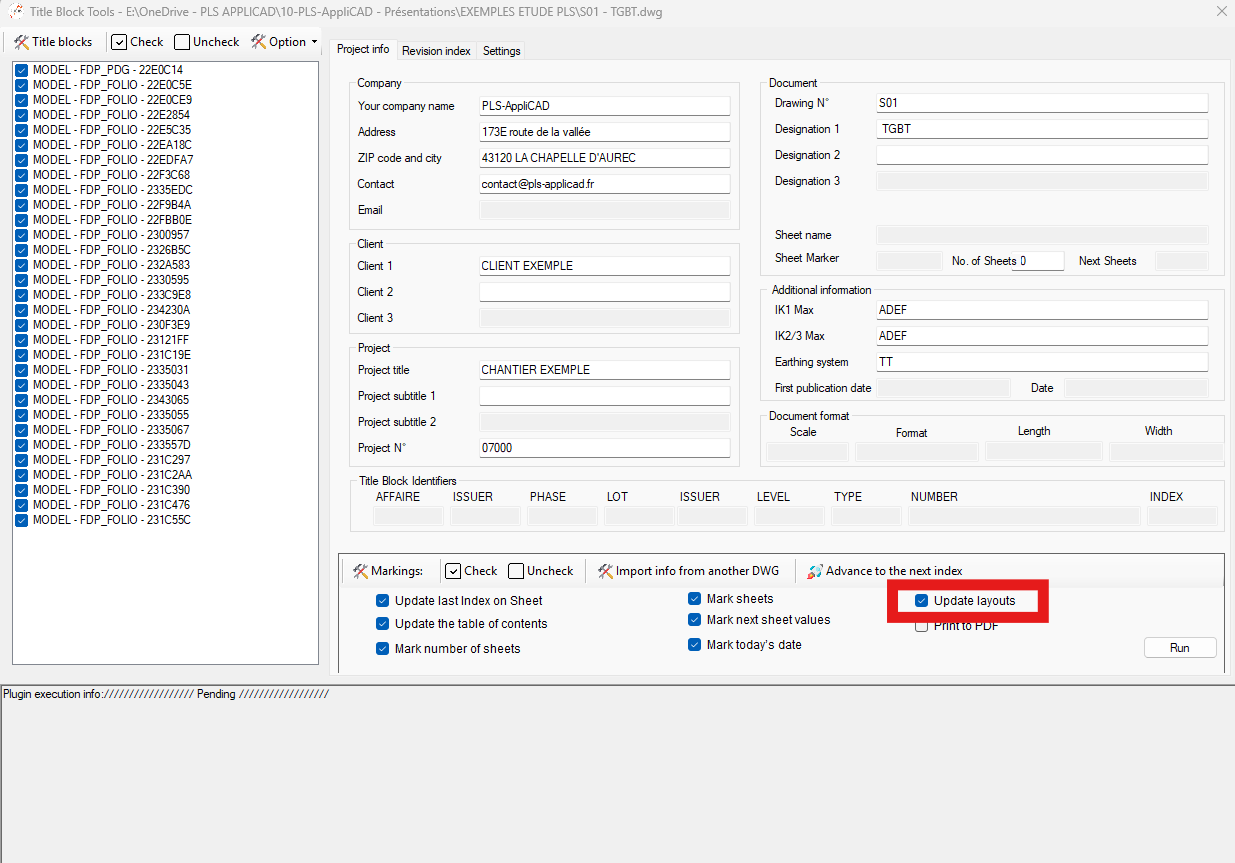The height and width of the screenshot is (863, 1235).
Task: Click the Check icon above sheet list
Action: tap(119, 42)
